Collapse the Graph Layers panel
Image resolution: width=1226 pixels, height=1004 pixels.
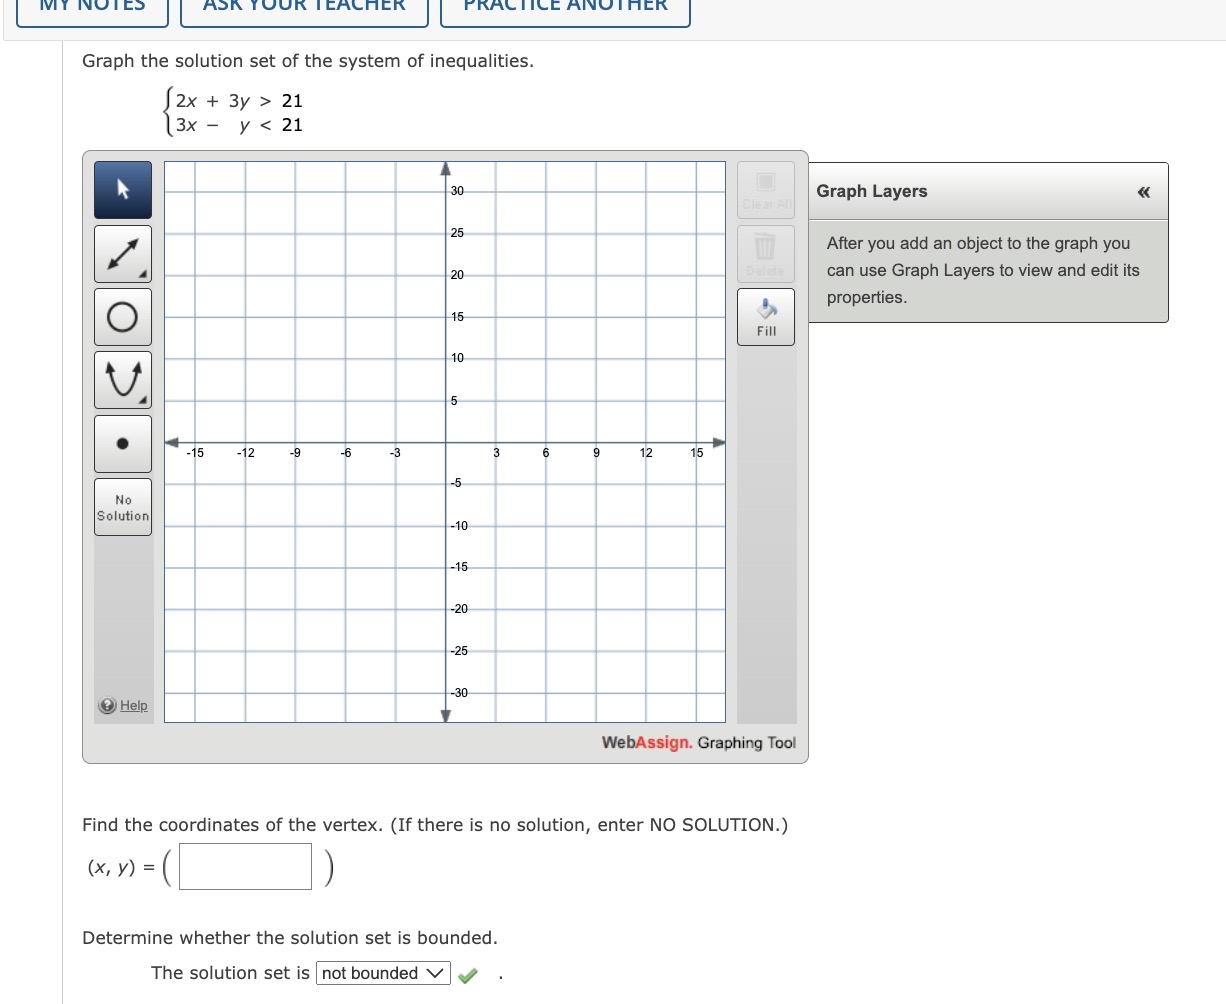point(1143,192)
